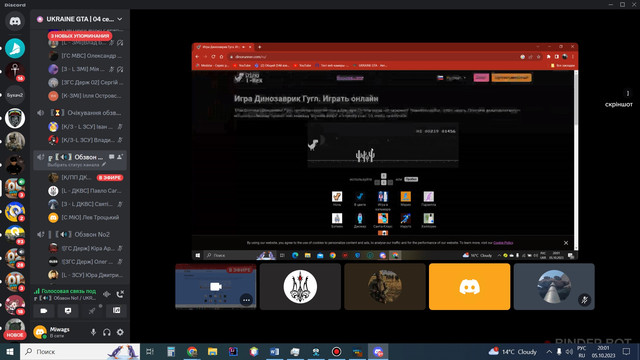The image size is (640, 360).
Task: Select user [L - ДКВС] Павло
Action: point(86,191)
